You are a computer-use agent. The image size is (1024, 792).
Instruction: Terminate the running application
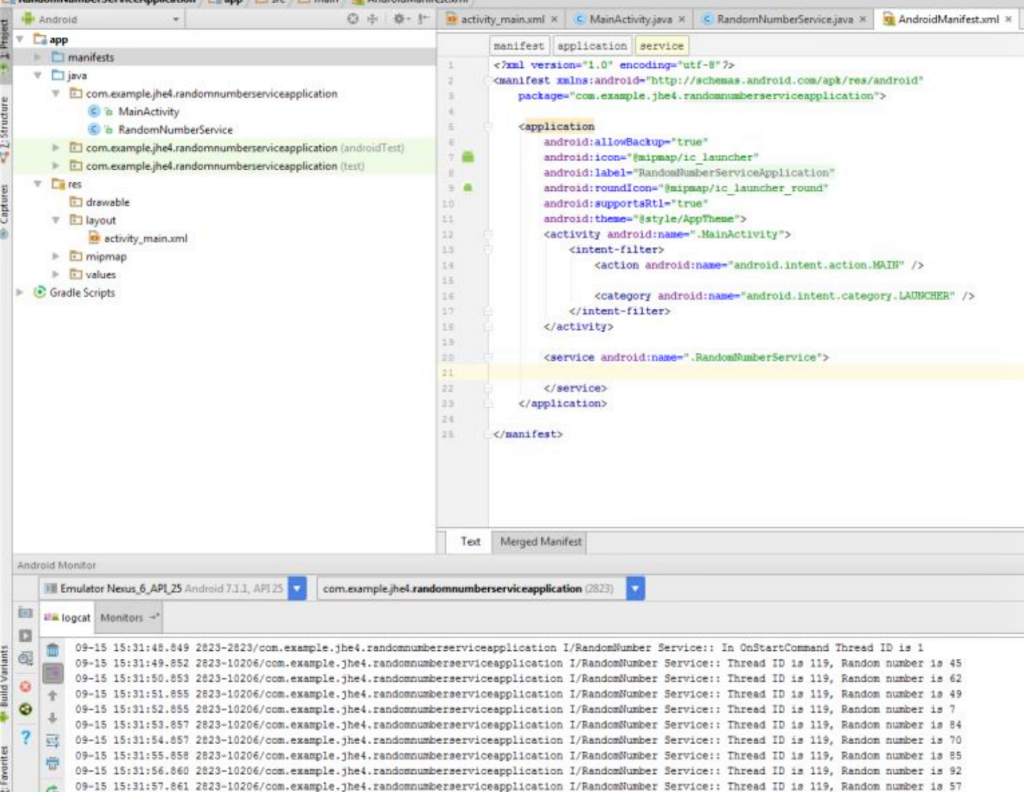point(25,685)
